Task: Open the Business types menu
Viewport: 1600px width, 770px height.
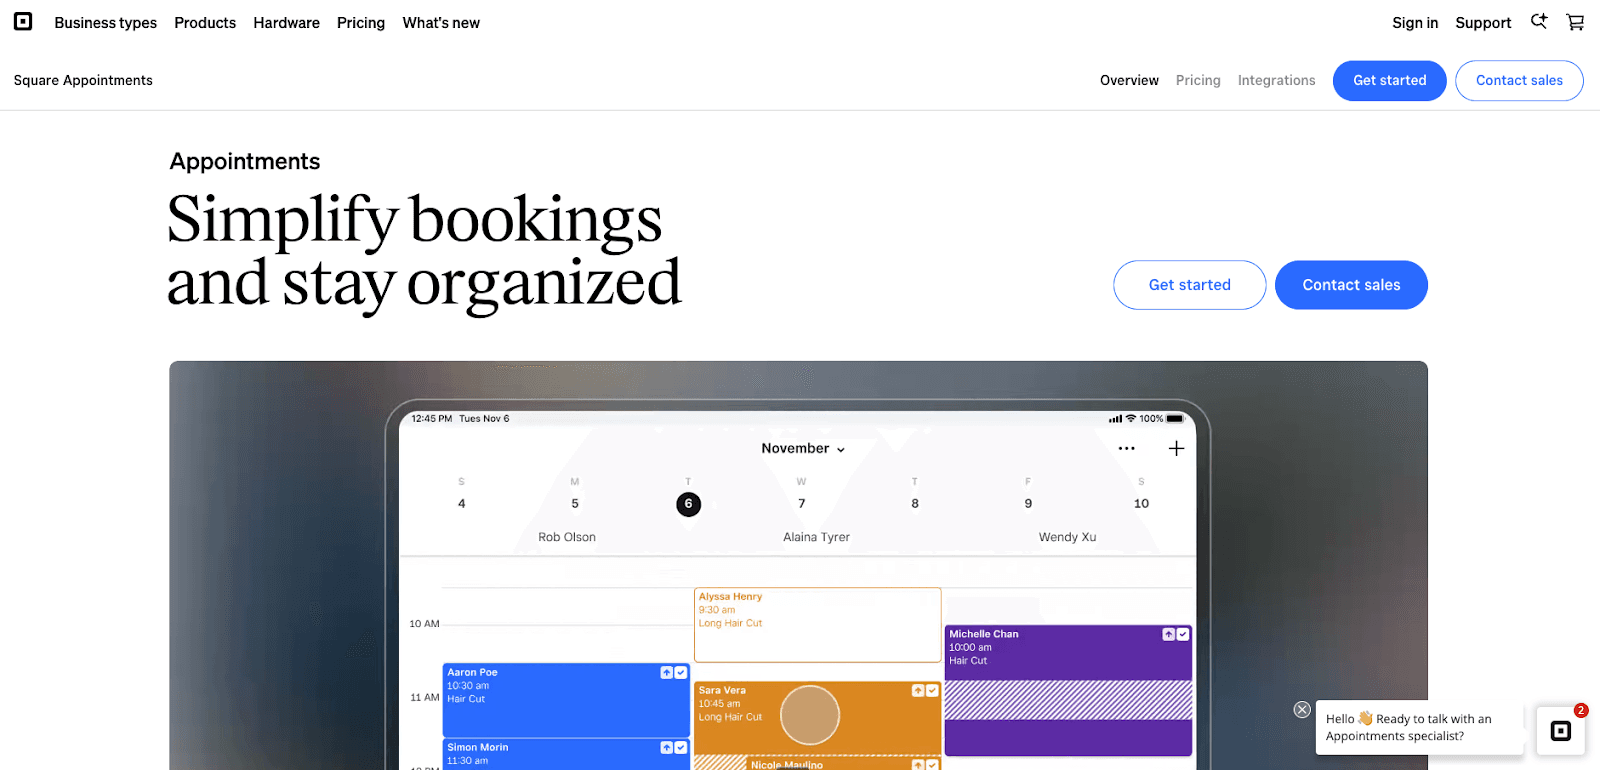Action: click(x=105, y=23)
